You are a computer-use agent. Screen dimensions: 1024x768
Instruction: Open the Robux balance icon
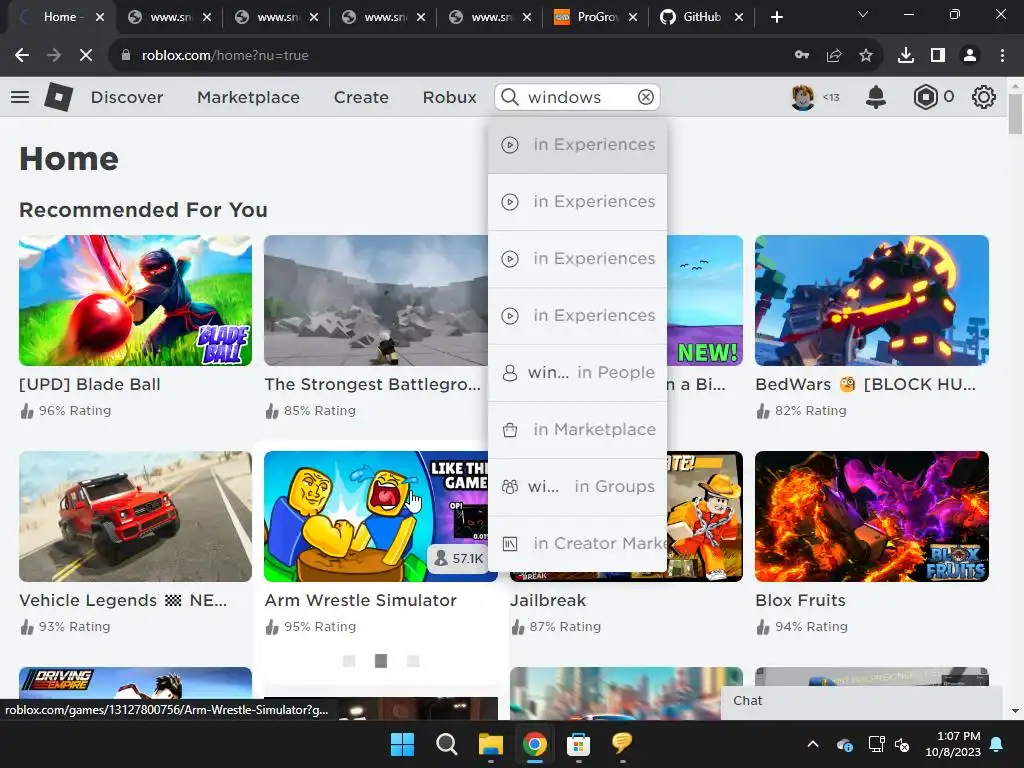pyautogui.click(x=925, y=97)
